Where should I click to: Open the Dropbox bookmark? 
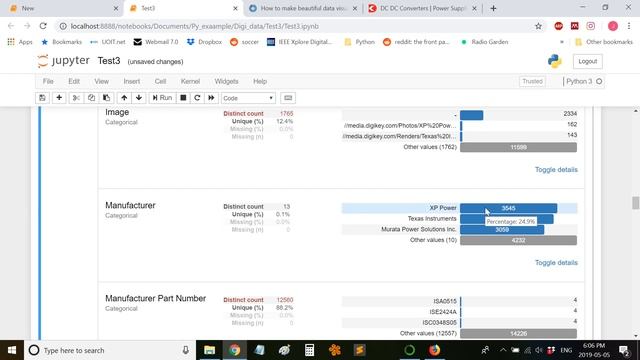click(204, 42)
